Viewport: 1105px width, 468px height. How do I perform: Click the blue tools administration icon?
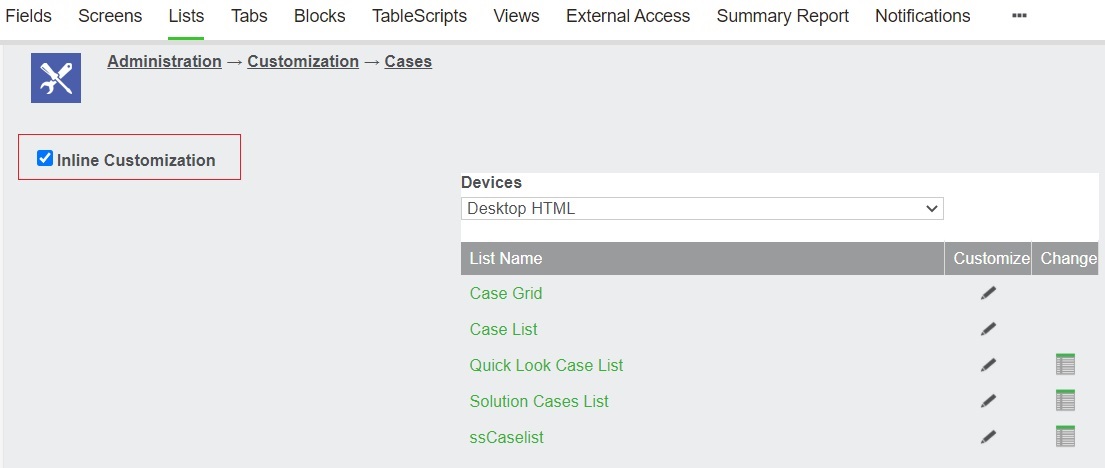(56, 78)
